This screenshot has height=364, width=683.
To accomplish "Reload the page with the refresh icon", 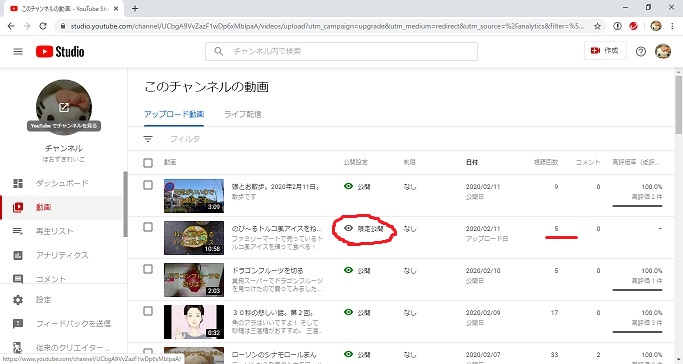I will click(x=43, y=26).
